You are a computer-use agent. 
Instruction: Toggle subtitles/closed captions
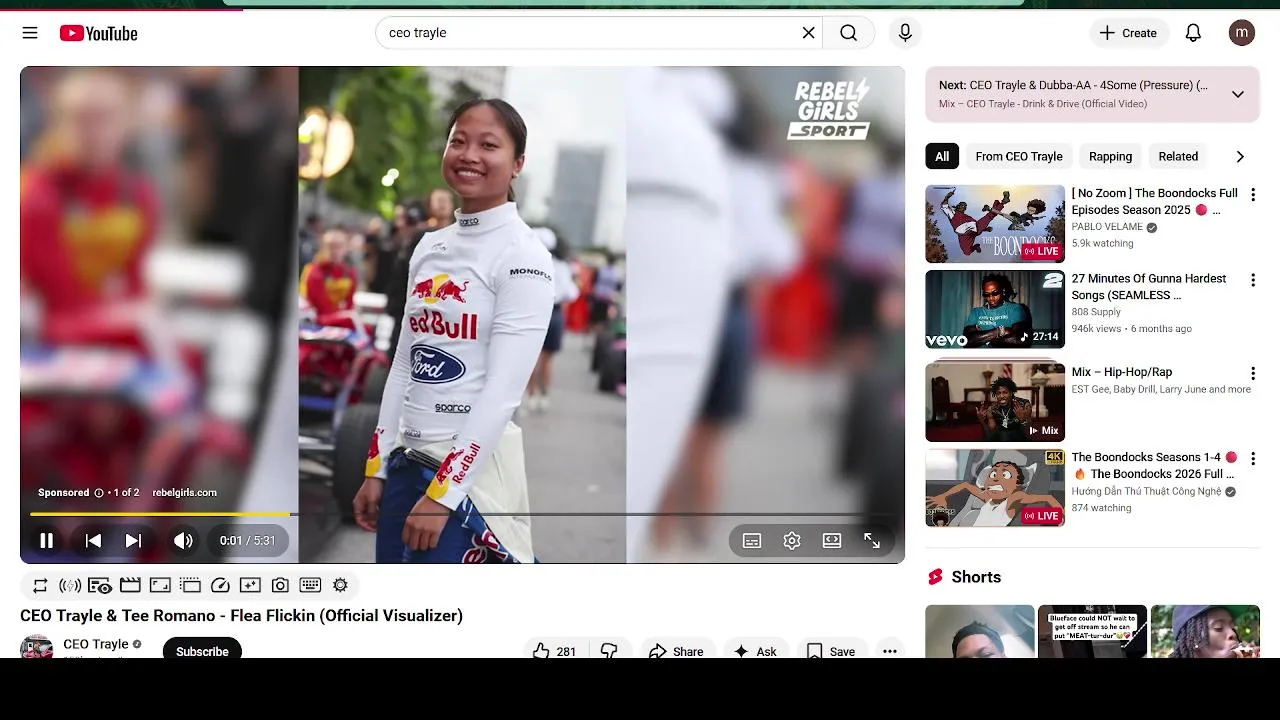(x=752, y=540)
